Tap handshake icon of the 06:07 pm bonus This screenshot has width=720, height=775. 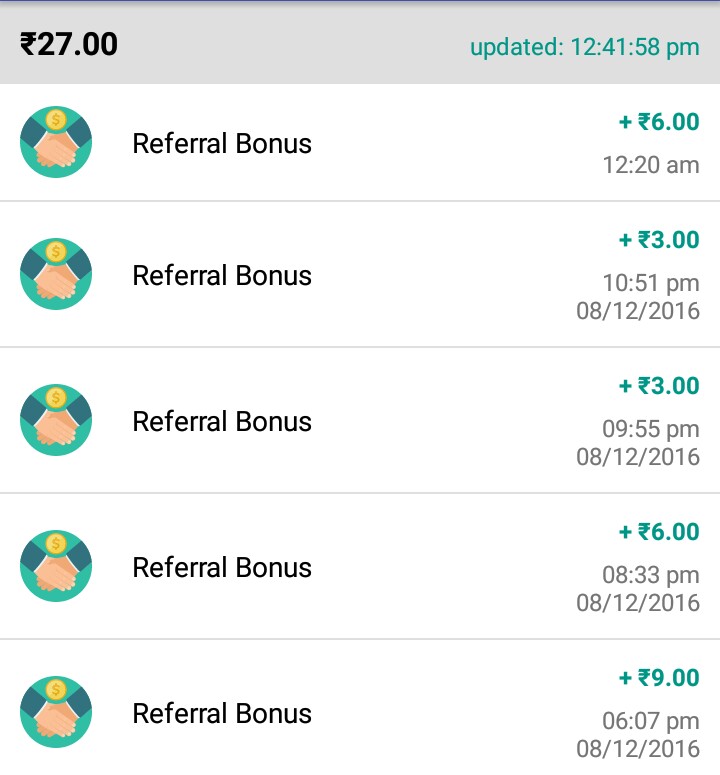[x=56, y=713]
